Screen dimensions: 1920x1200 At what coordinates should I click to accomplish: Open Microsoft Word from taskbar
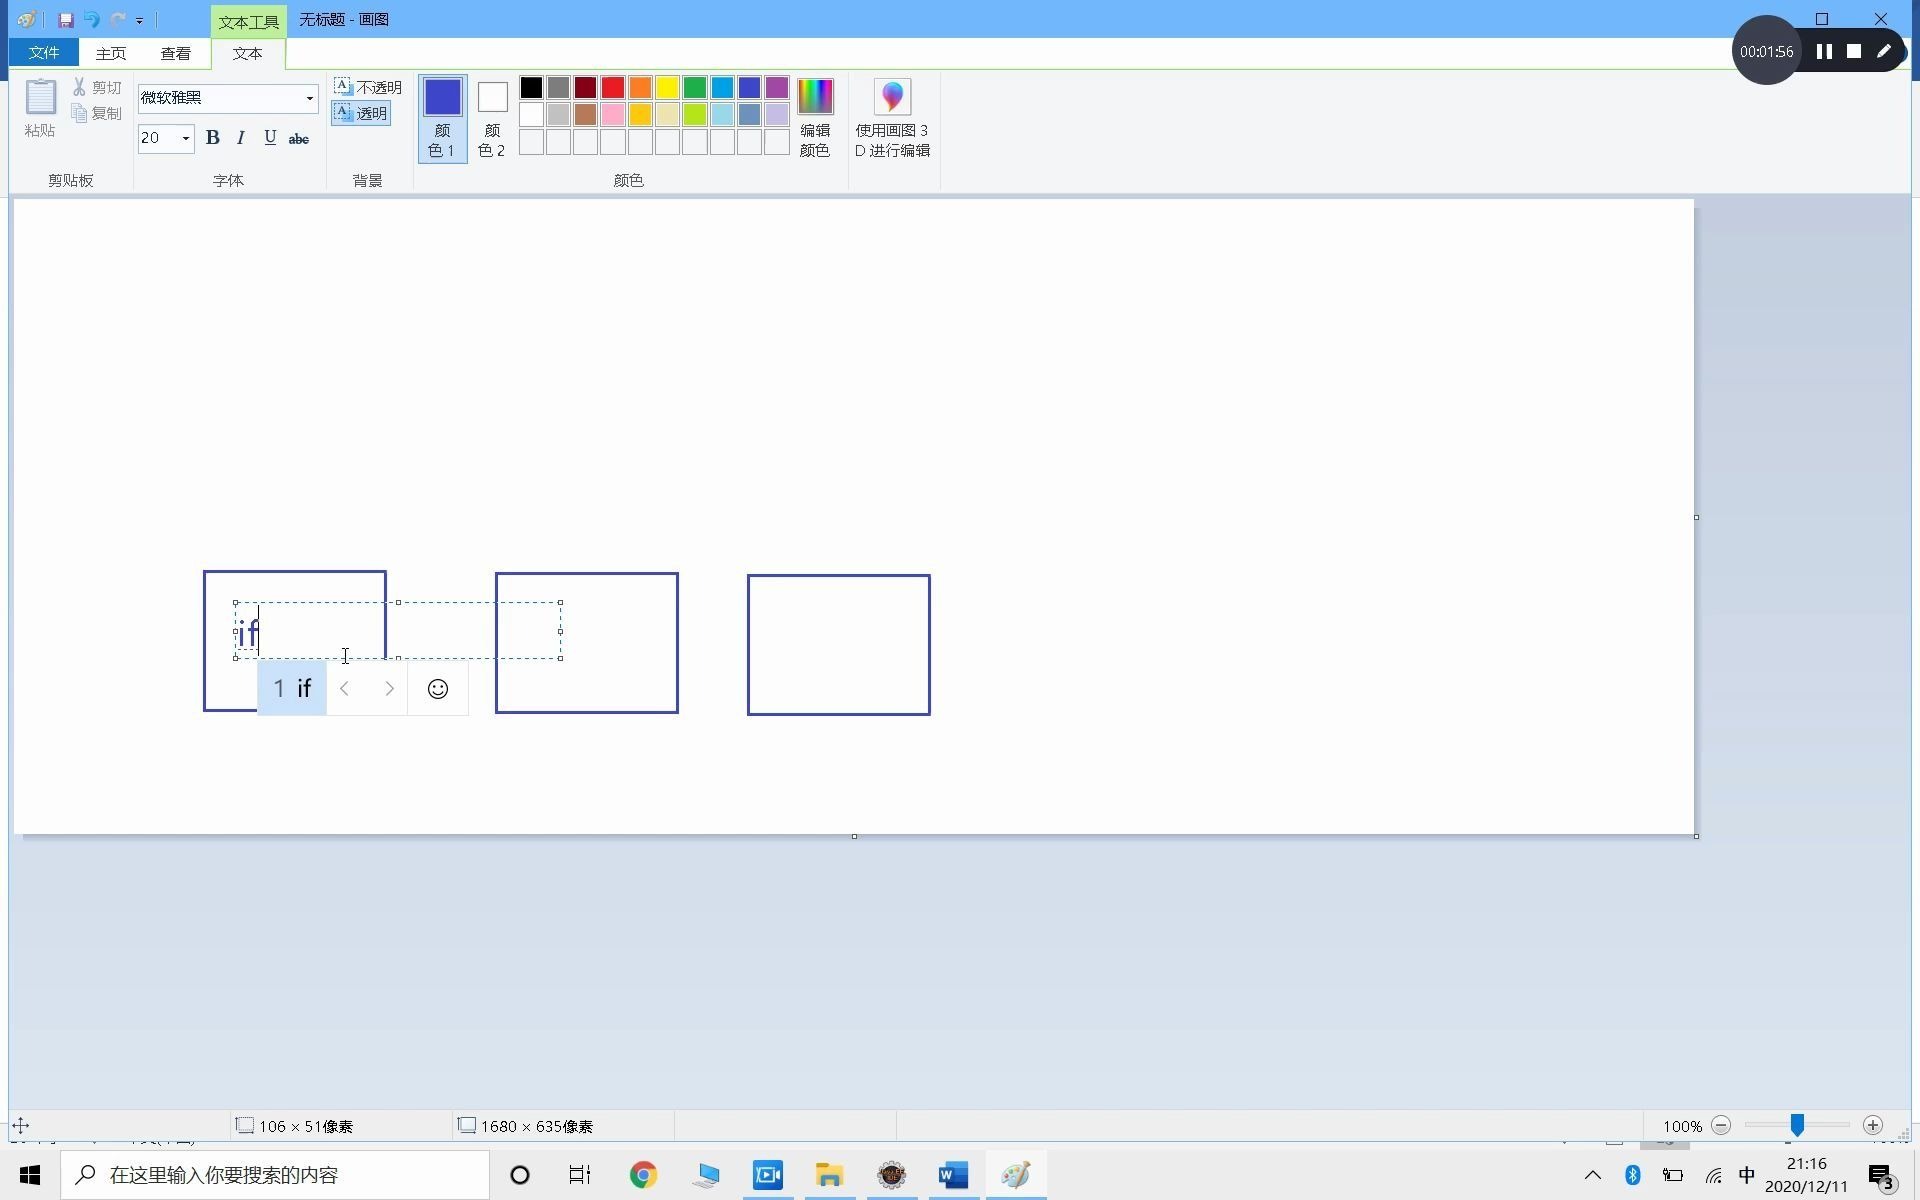coord(953,1175)
